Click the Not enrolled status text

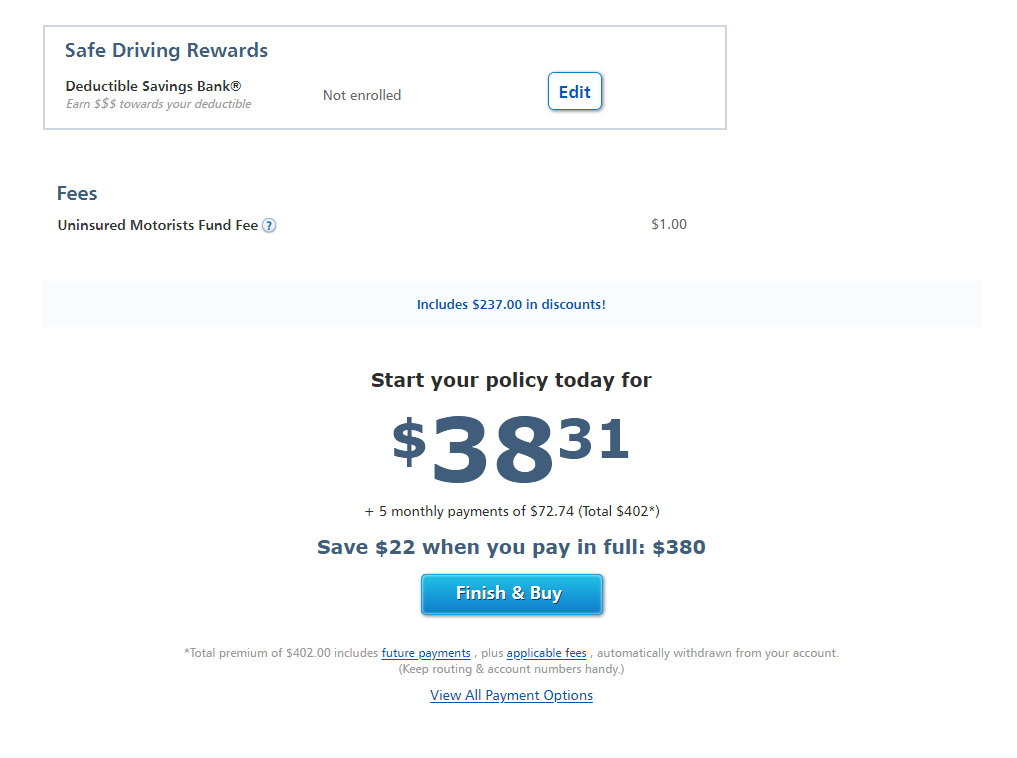tap(361, 94)
